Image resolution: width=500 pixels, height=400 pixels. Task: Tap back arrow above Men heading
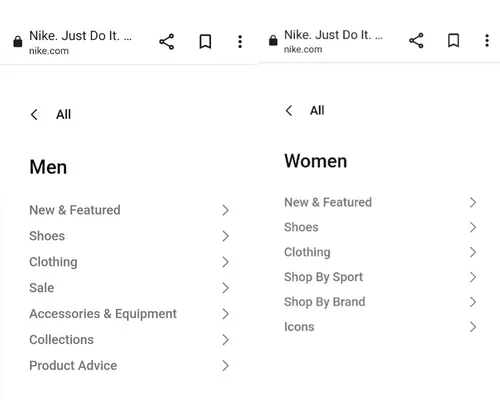coord(34,114)
